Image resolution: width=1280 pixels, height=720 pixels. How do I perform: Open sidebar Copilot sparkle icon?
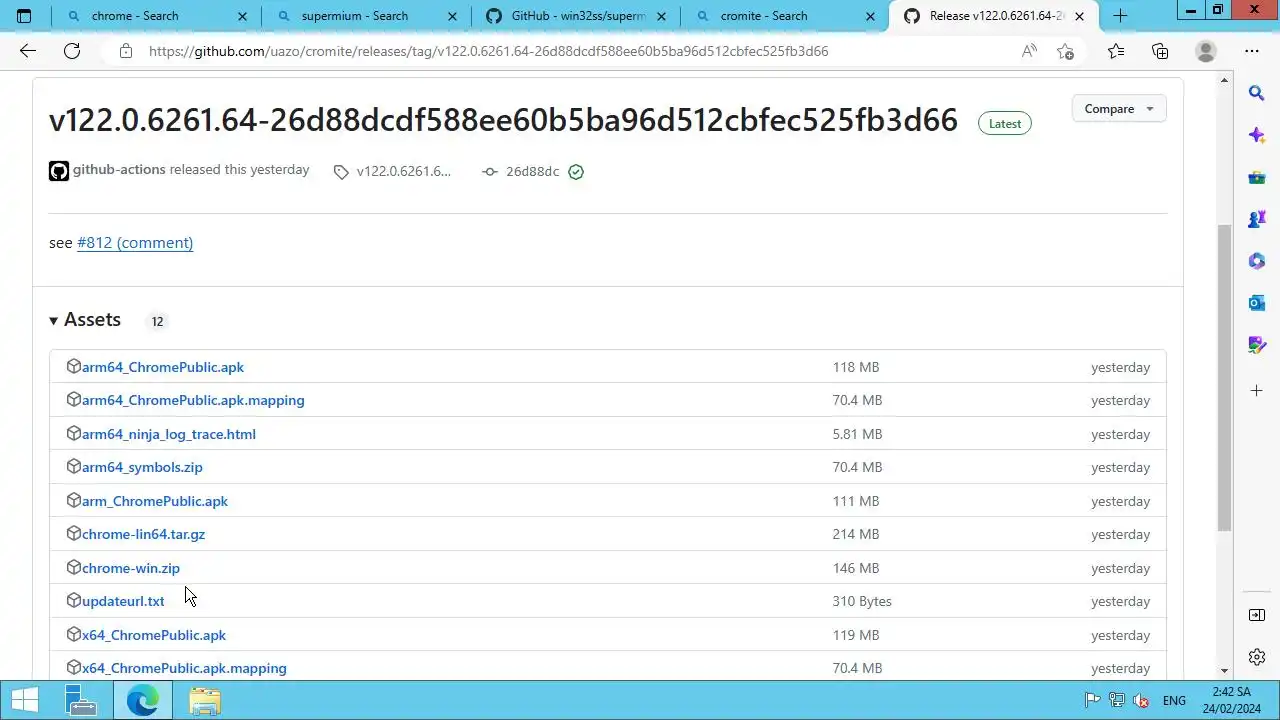click(x=1257, y=135)
